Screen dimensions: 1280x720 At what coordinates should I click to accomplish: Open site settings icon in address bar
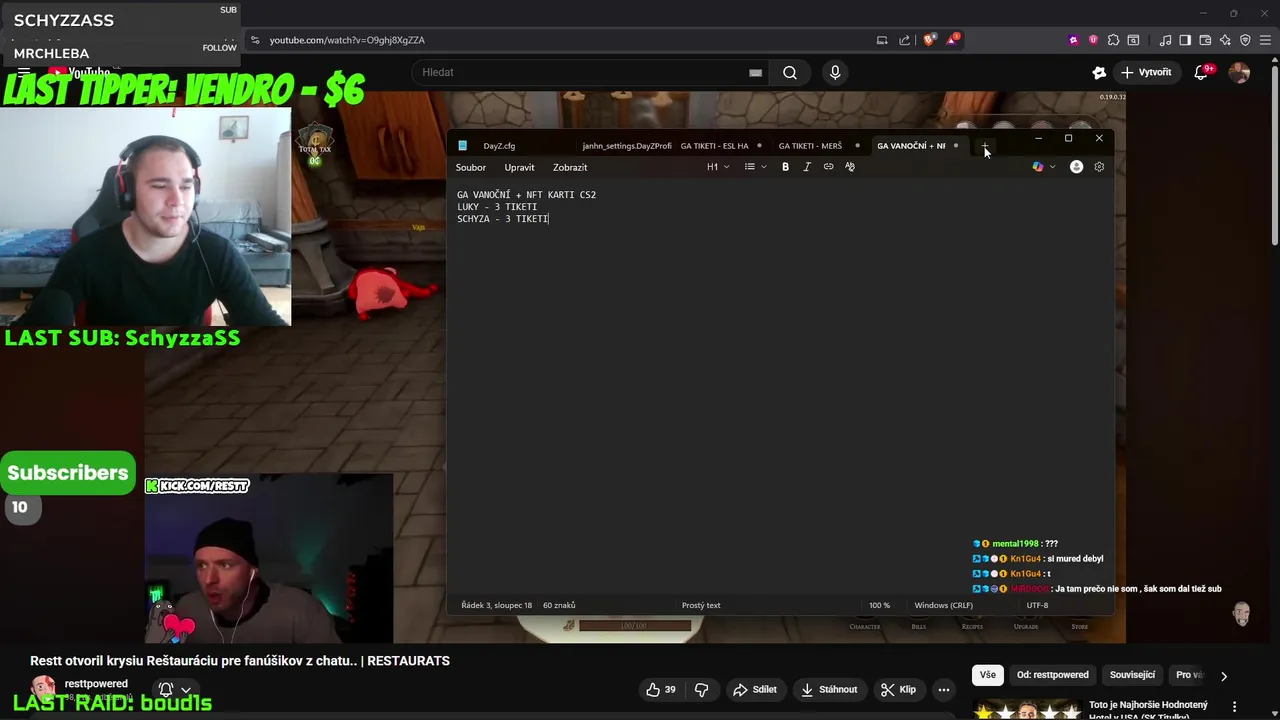click(x=255, y=40)
